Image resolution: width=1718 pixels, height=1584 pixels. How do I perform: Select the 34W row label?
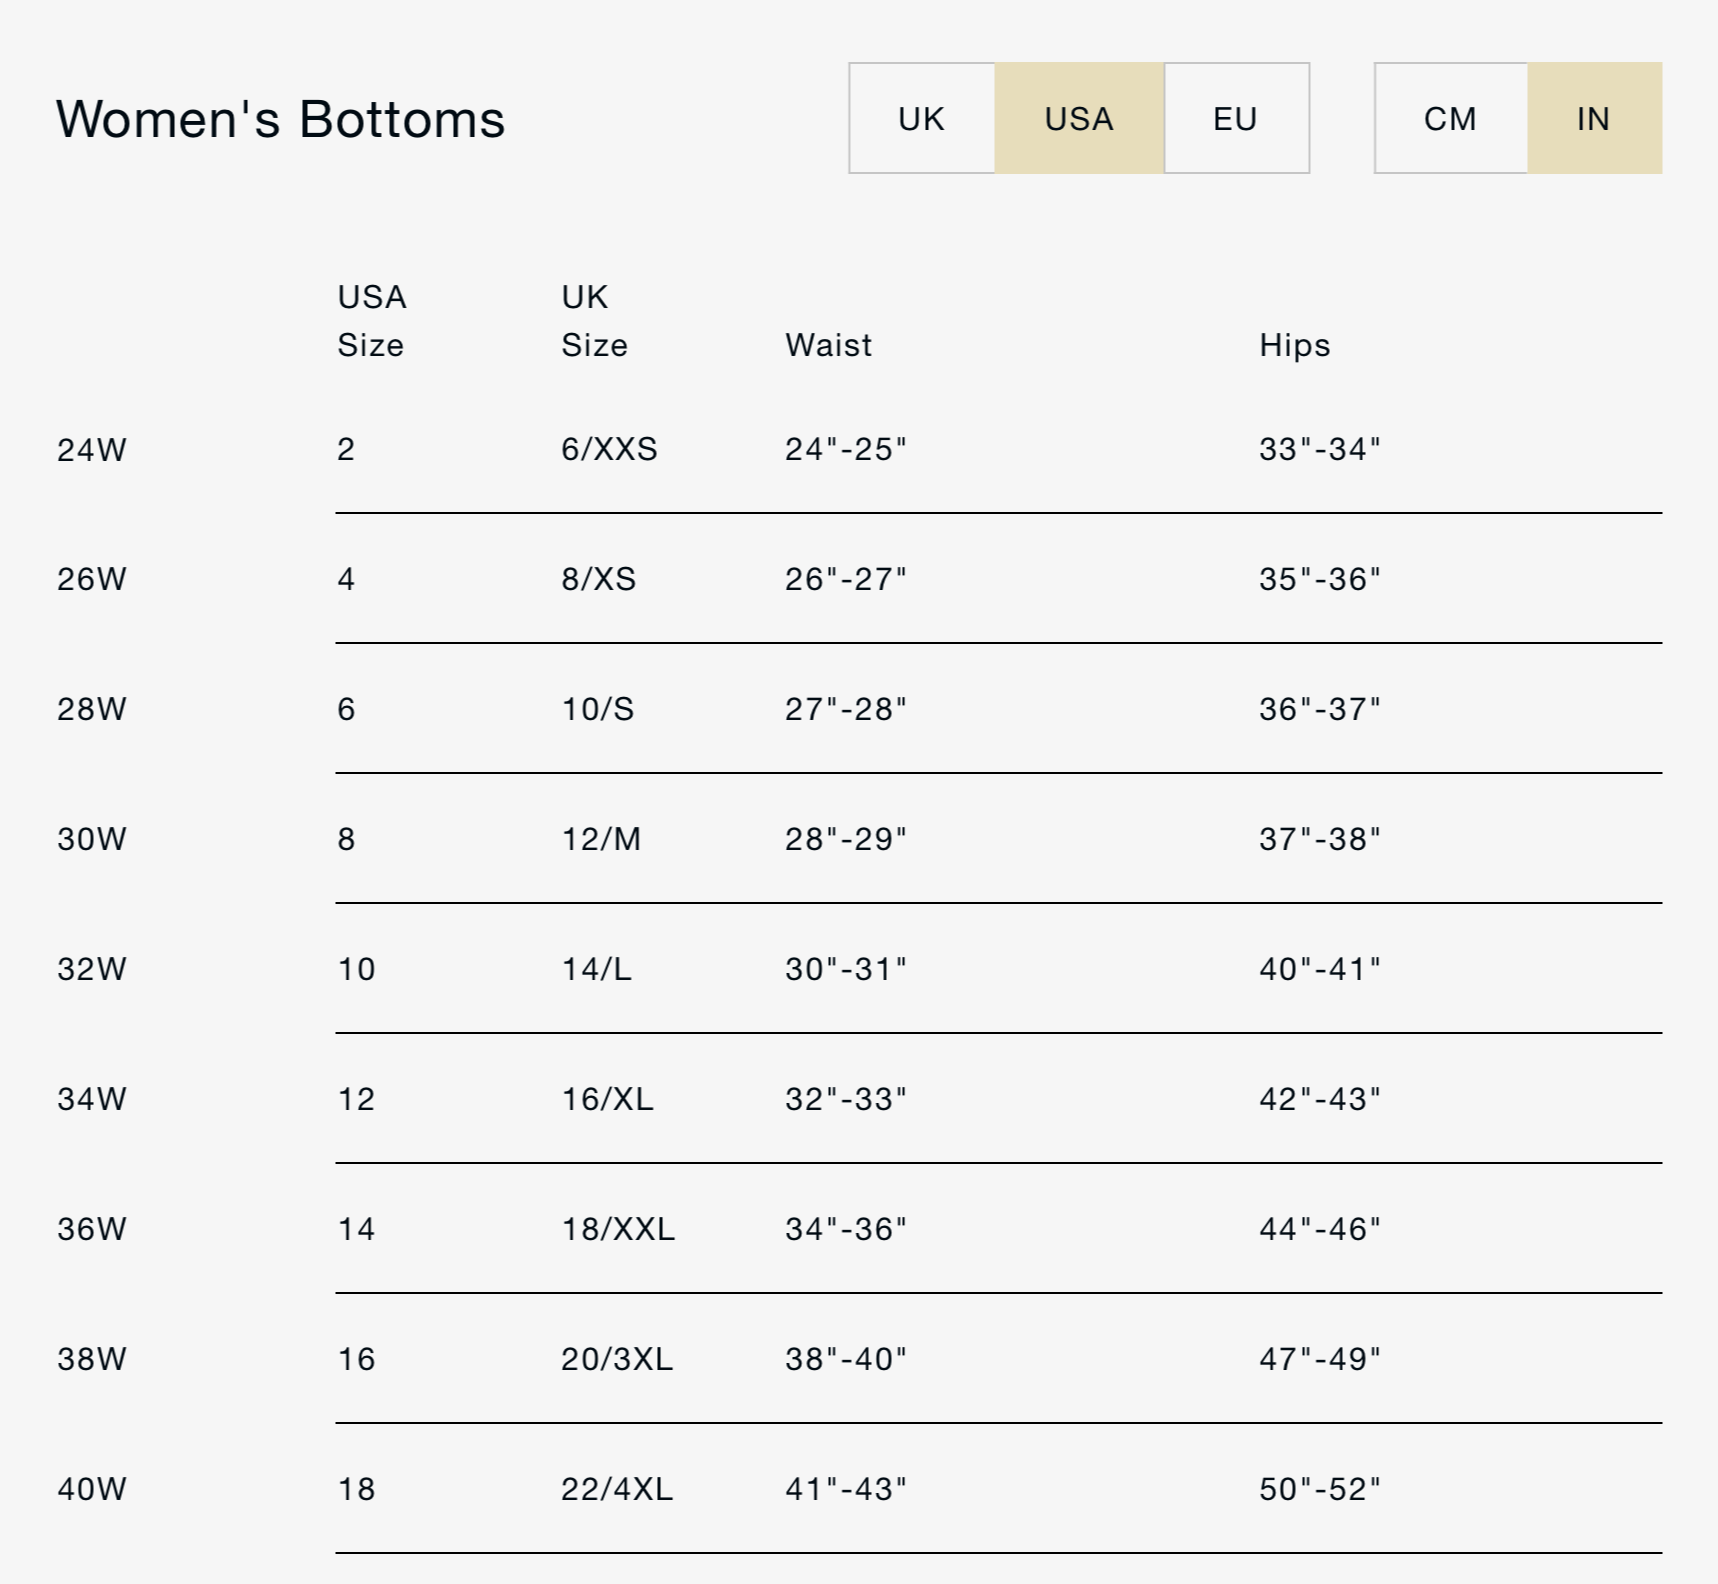pyautogui.click(x=92, y=1099)
